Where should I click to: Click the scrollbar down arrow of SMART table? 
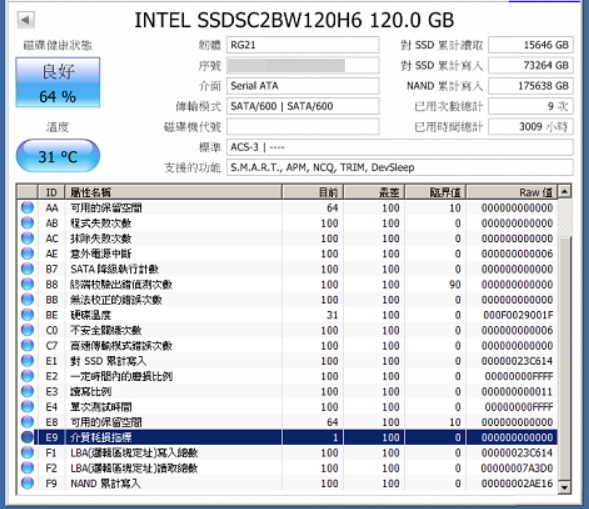click(x=564, y=487)
